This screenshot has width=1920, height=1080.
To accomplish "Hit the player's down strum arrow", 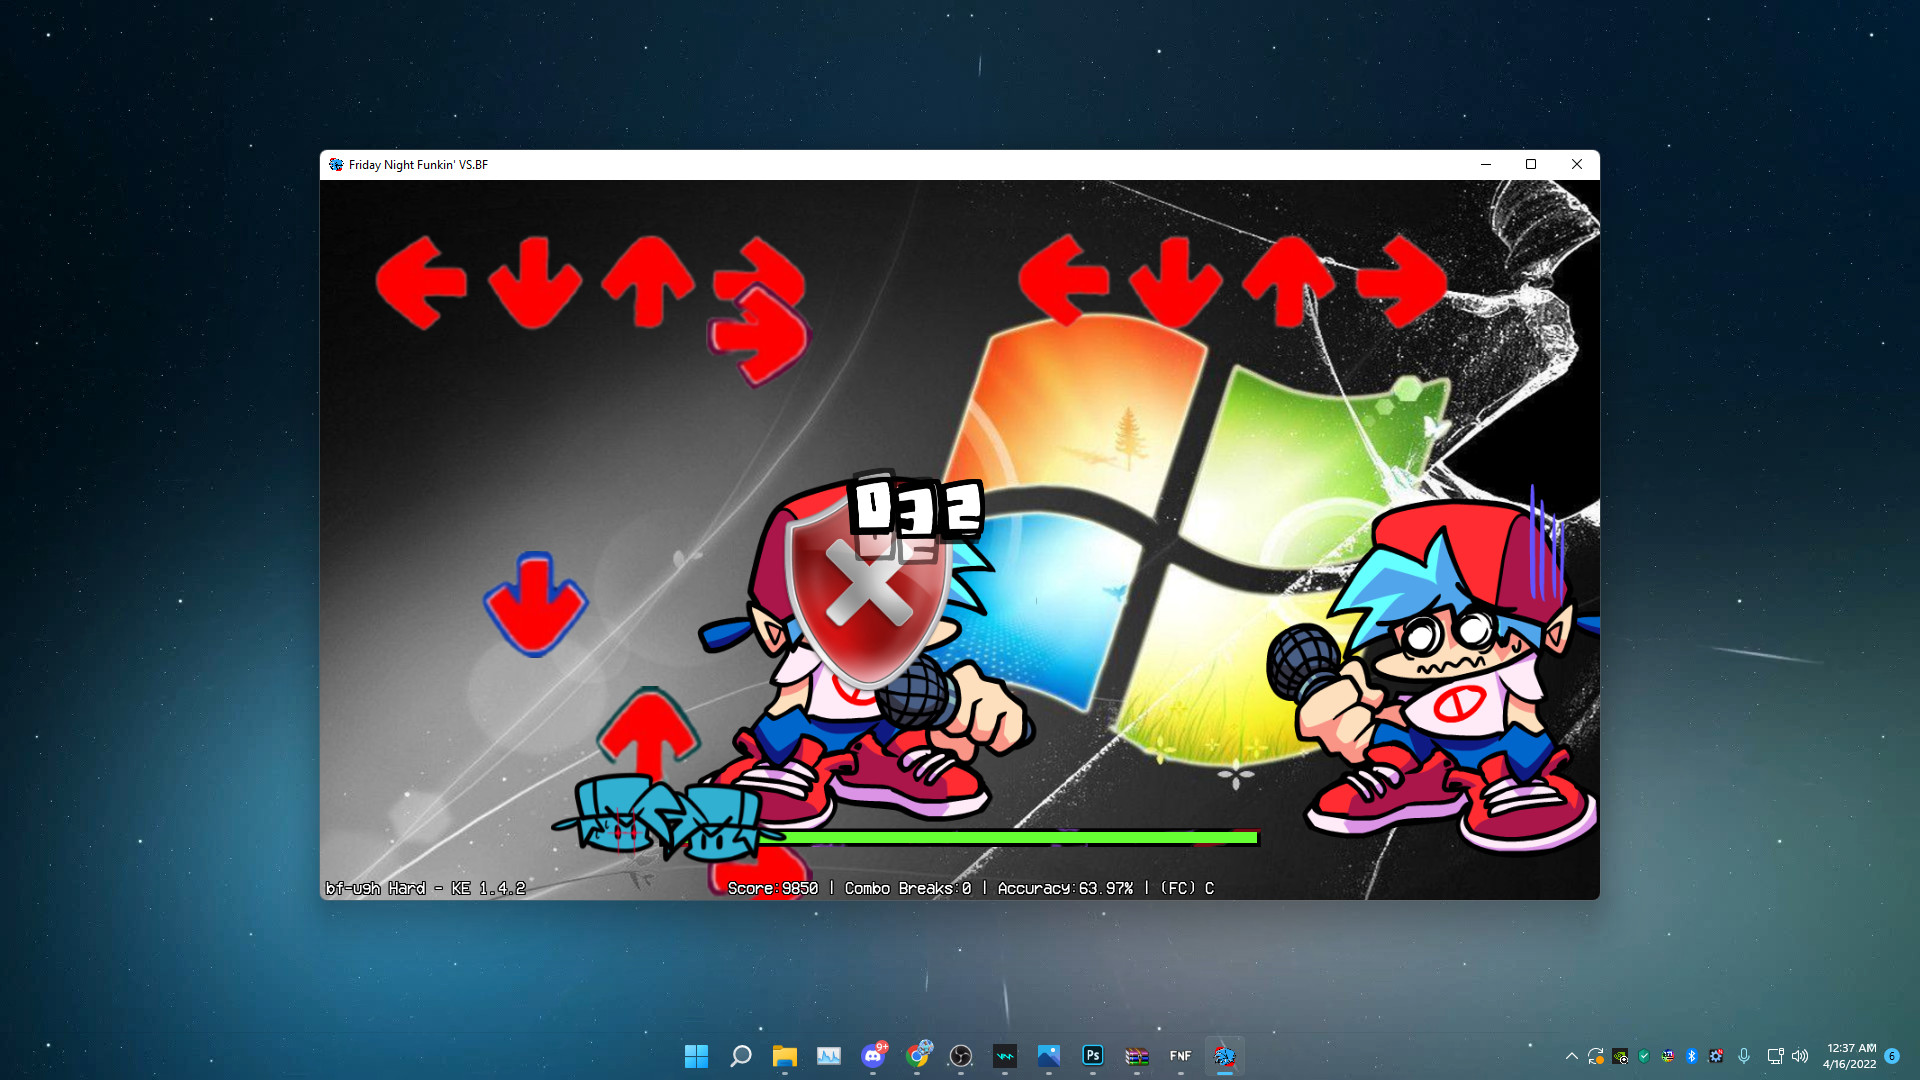I will (x=1176, y=281).
